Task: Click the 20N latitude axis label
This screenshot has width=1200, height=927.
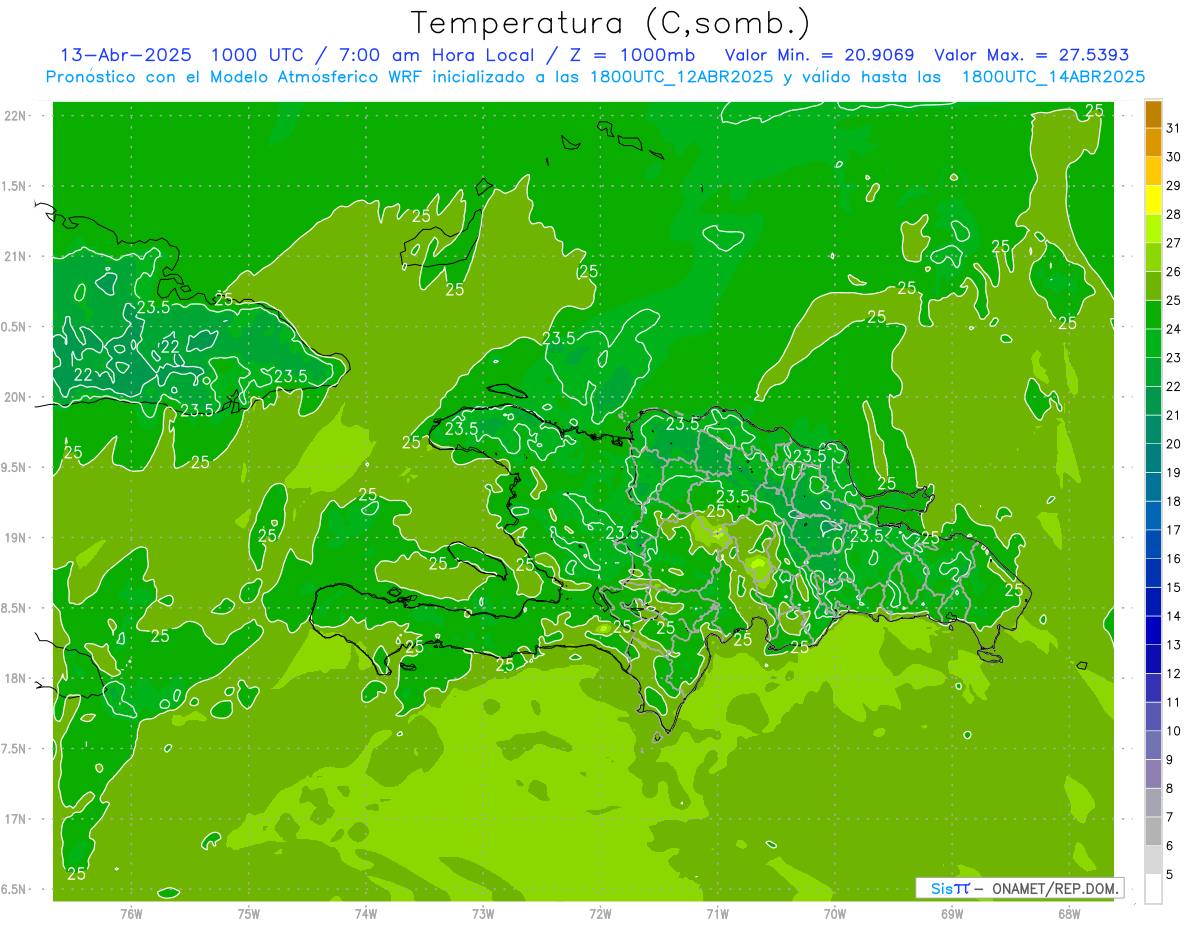Action: coord(16,398)
